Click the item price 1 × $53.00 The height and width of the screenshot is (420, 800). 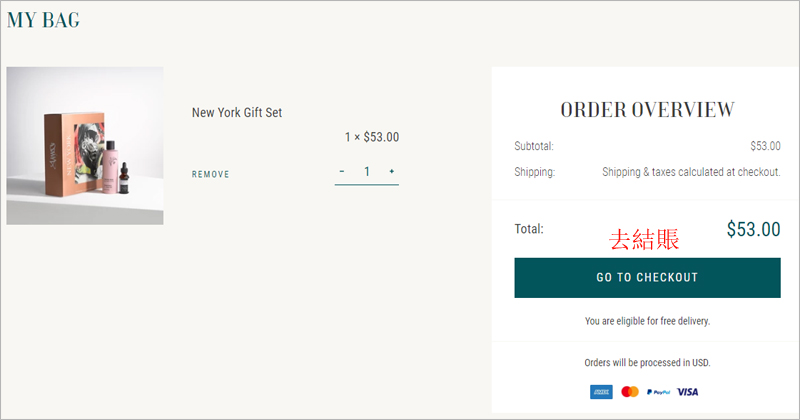click(371, 137)
